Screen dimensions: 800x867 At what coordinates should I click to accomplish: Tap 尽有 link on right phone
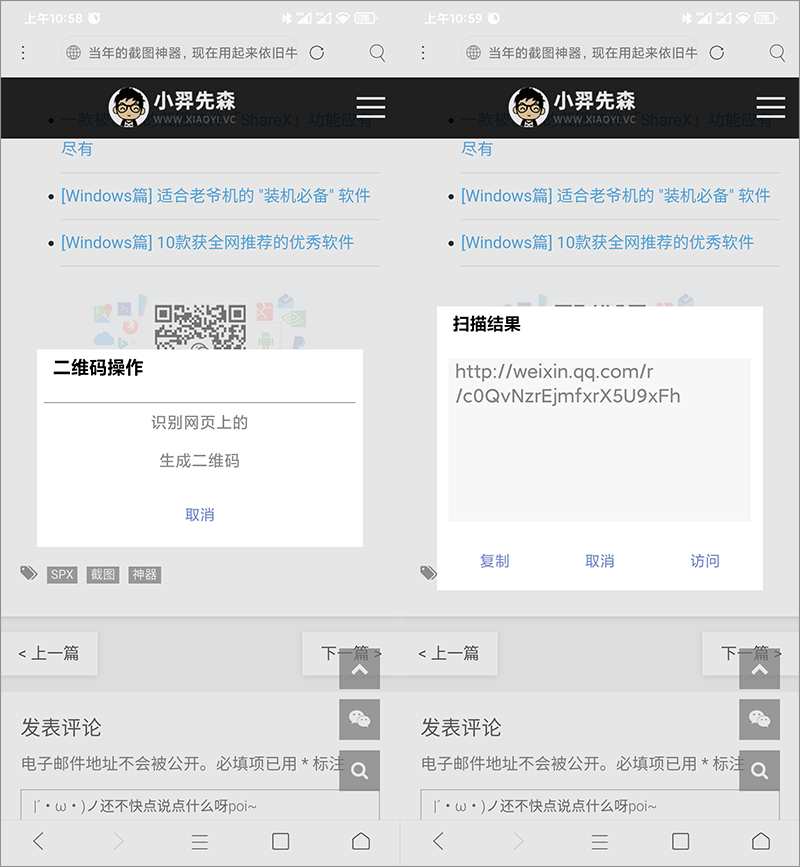477,149
